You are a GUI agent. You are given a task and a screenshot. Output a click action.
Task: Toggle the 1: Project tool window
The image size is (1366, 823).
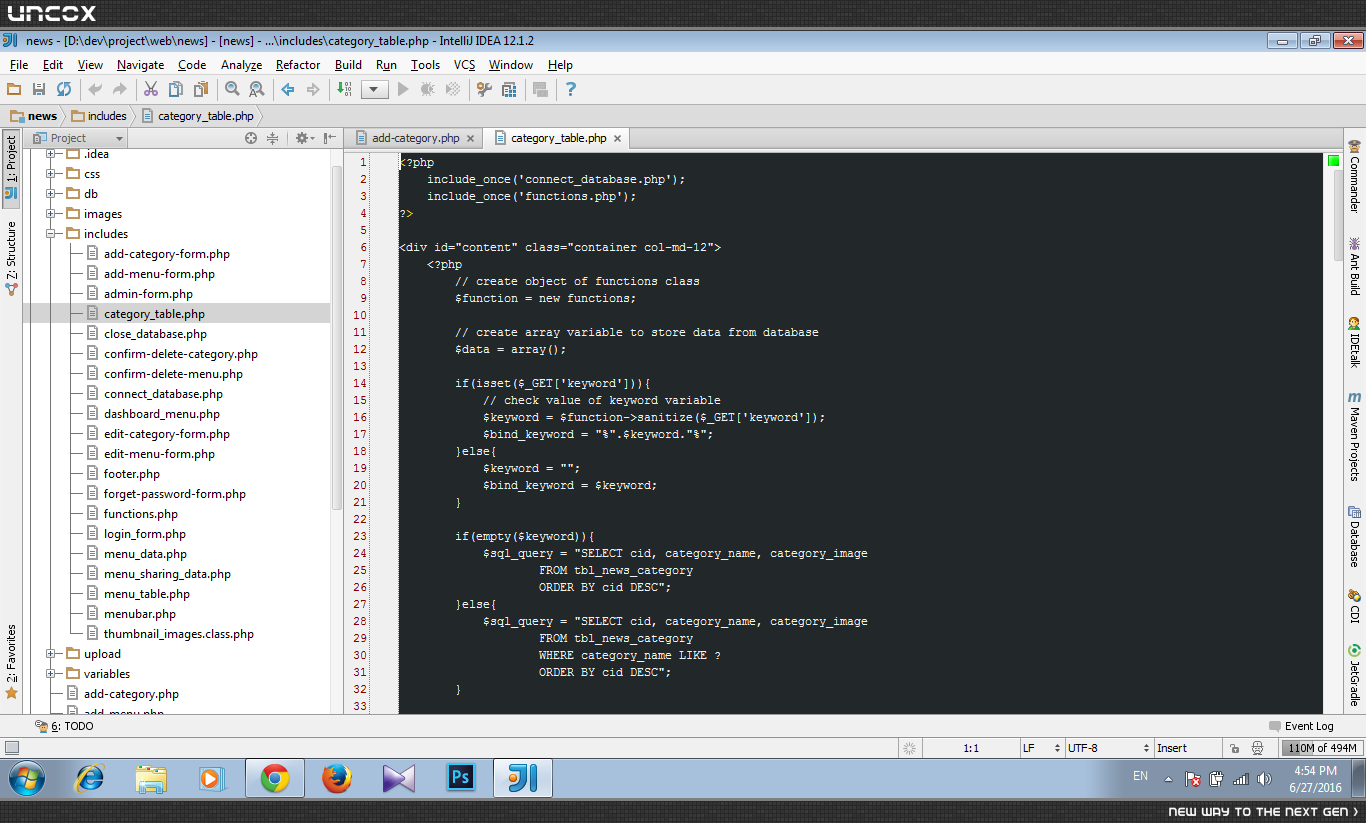tap(11, 167)
